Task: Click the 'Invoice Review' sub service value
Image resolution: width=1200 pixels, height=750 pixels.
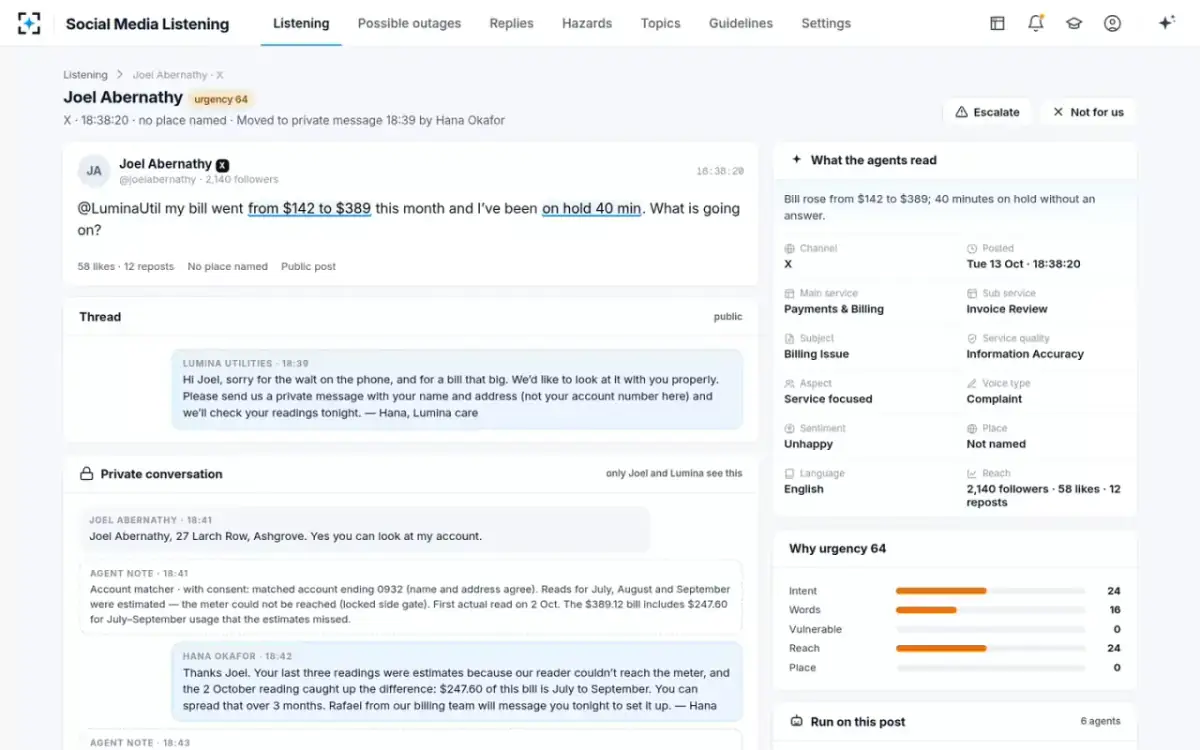Action: point(1007,309)
